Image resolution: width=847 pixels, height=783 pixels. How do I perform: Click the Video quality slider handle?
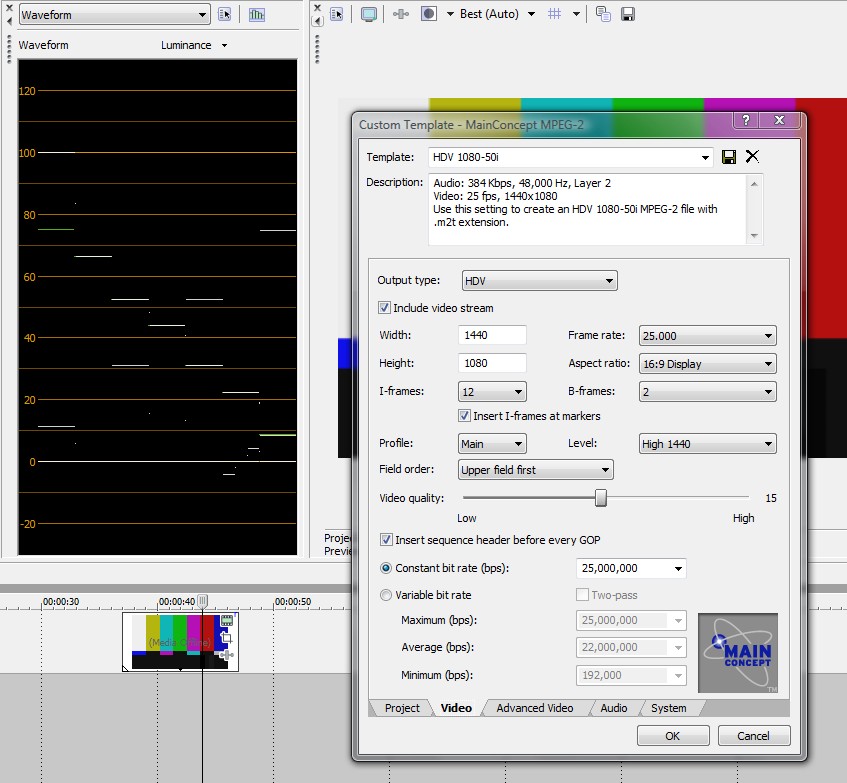(601, 498)
